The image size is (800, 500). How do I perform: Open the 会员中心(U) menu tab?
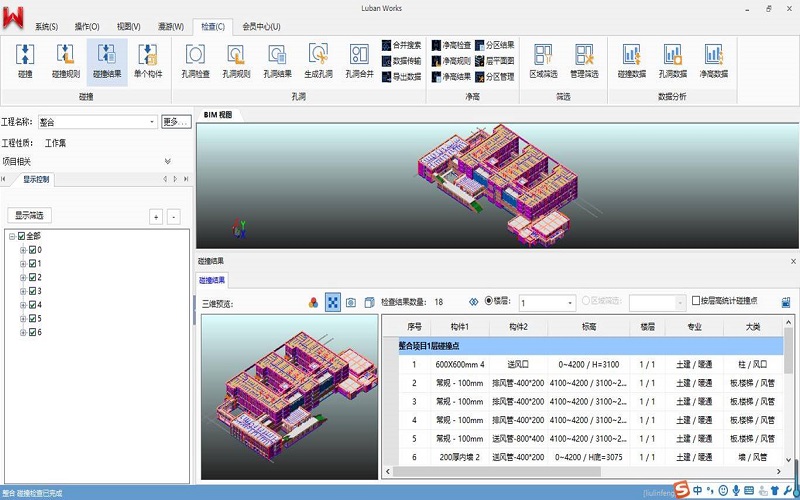pos(261,27)
